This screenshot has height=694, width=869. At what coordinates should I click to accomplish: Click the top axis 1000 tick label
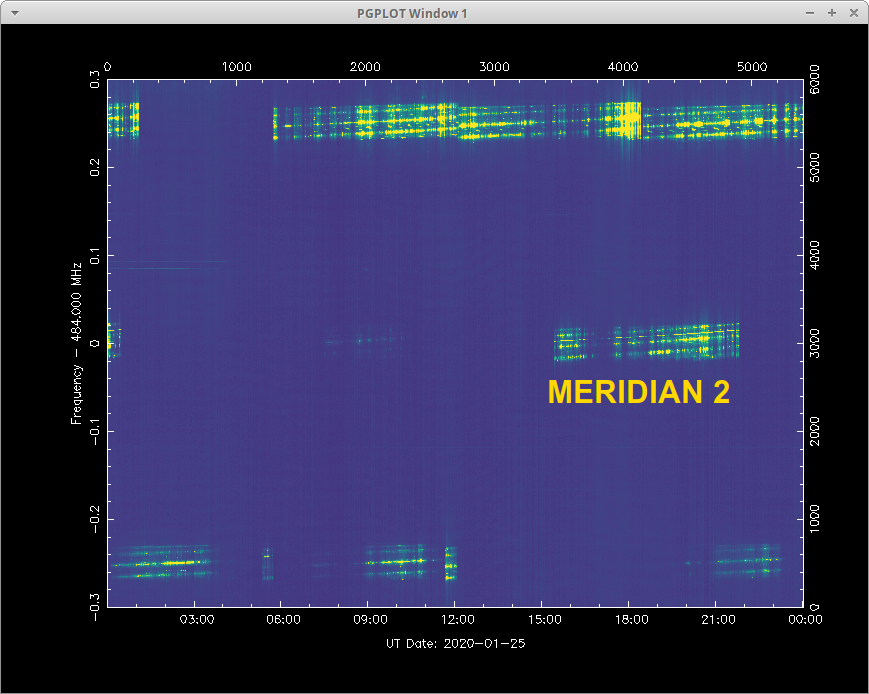click(x=237, y=67)
